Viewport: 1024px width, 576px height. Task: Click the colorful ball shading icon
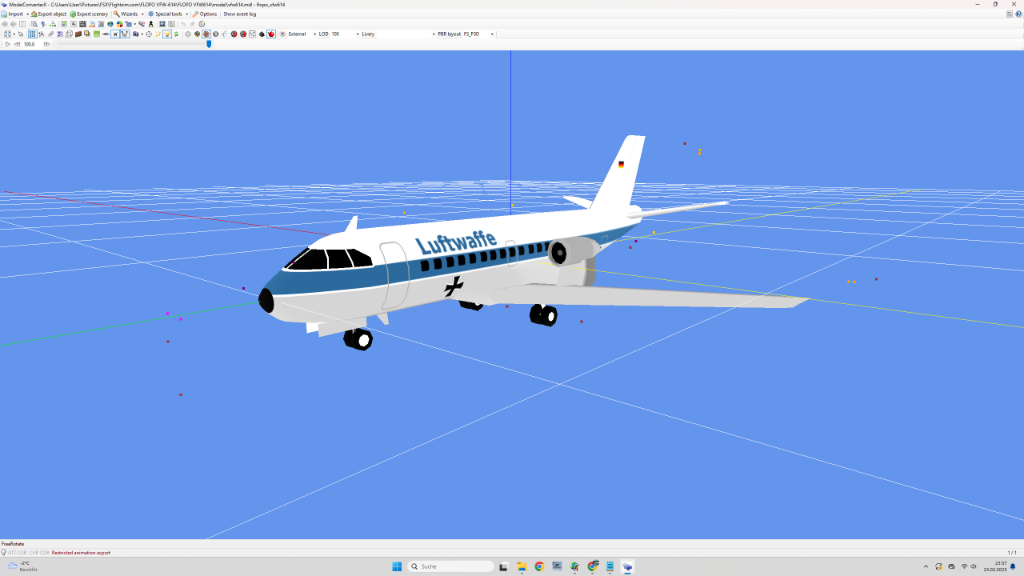(x=197, y=34)
